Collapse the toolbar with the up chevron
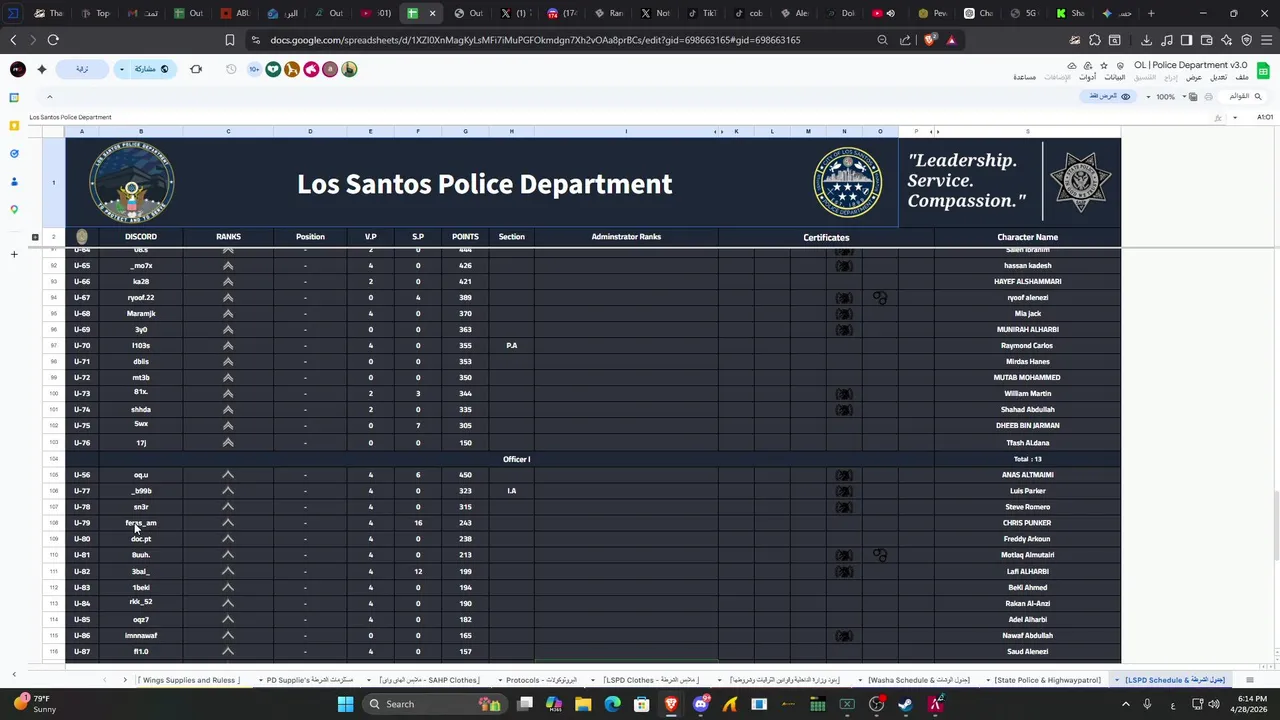 (49, 97)
